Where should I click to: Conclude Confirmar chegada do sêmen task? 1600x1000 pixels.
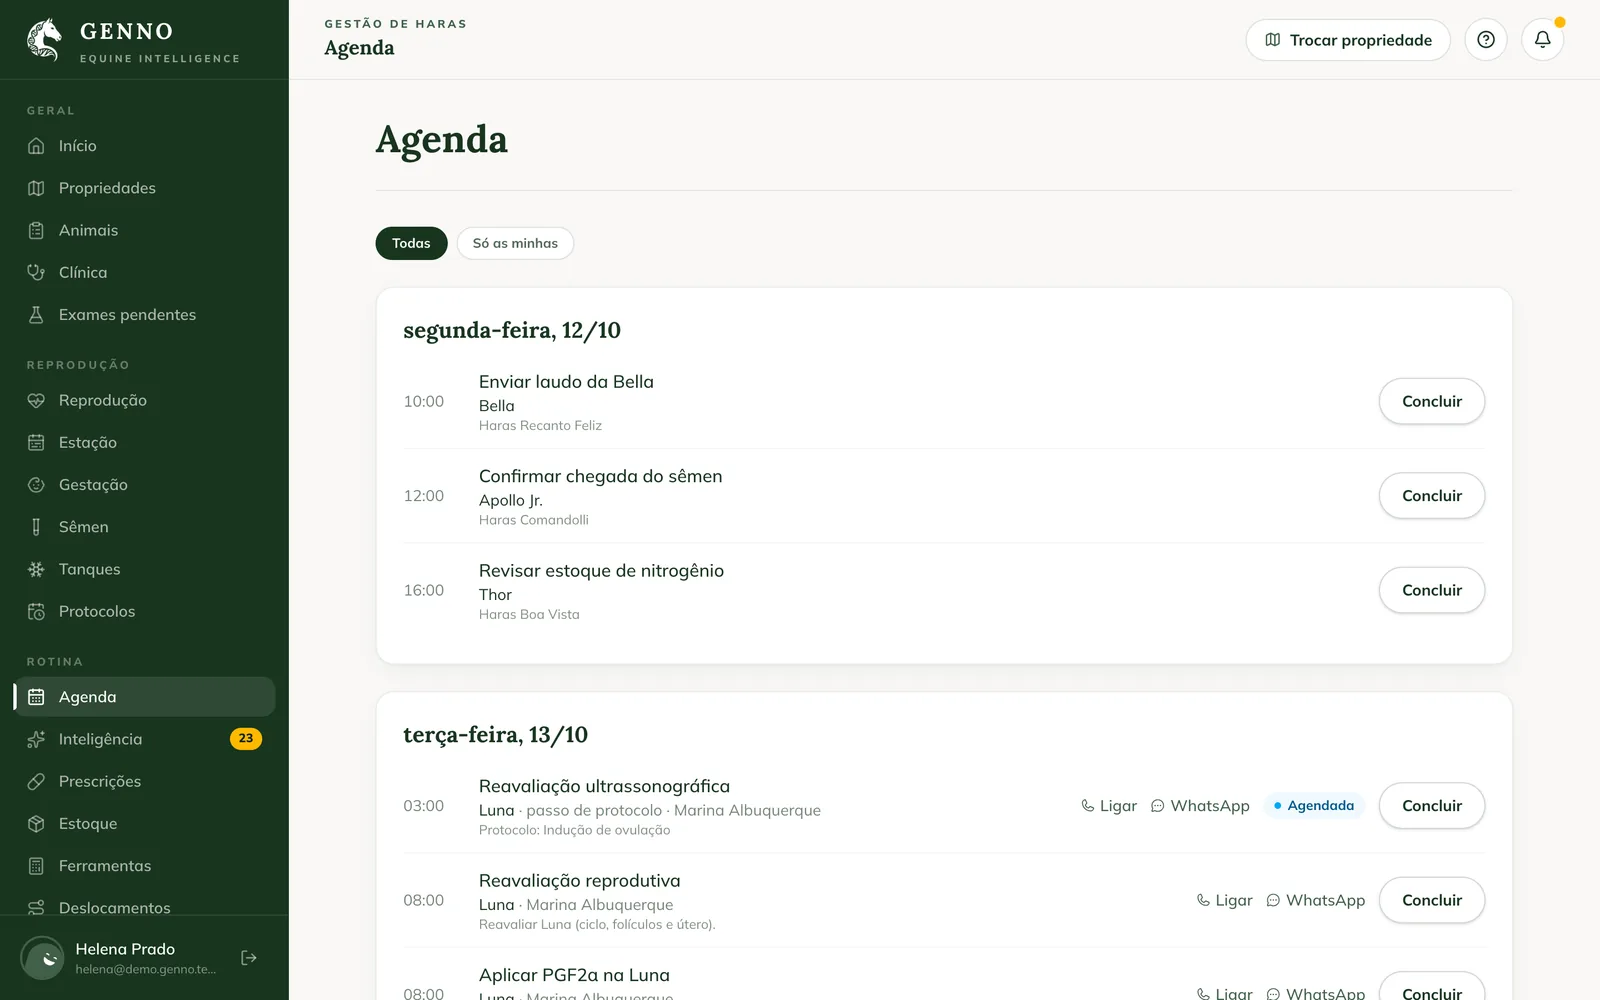click(1431, 496)
